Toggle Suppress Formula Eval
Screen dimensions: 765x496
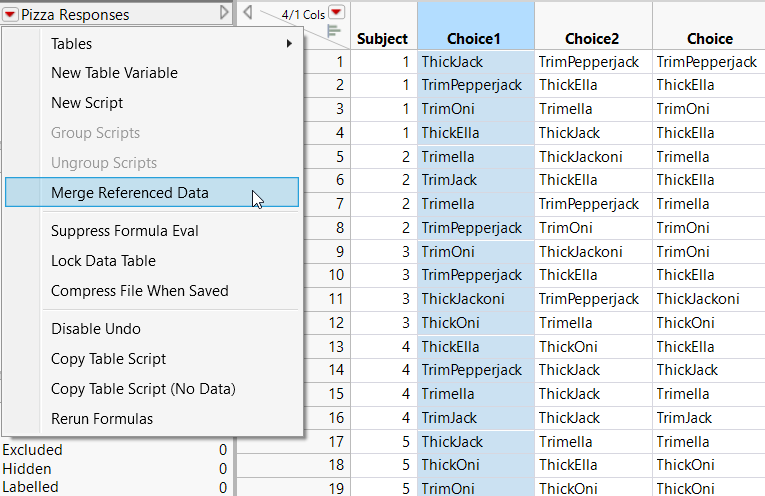[125, 231]
